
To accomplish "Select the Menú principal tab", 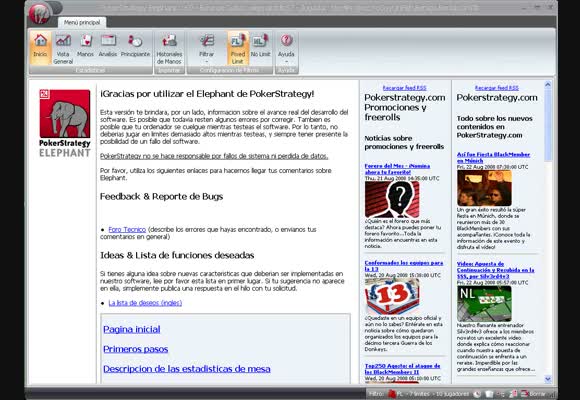I will (82, 23).
